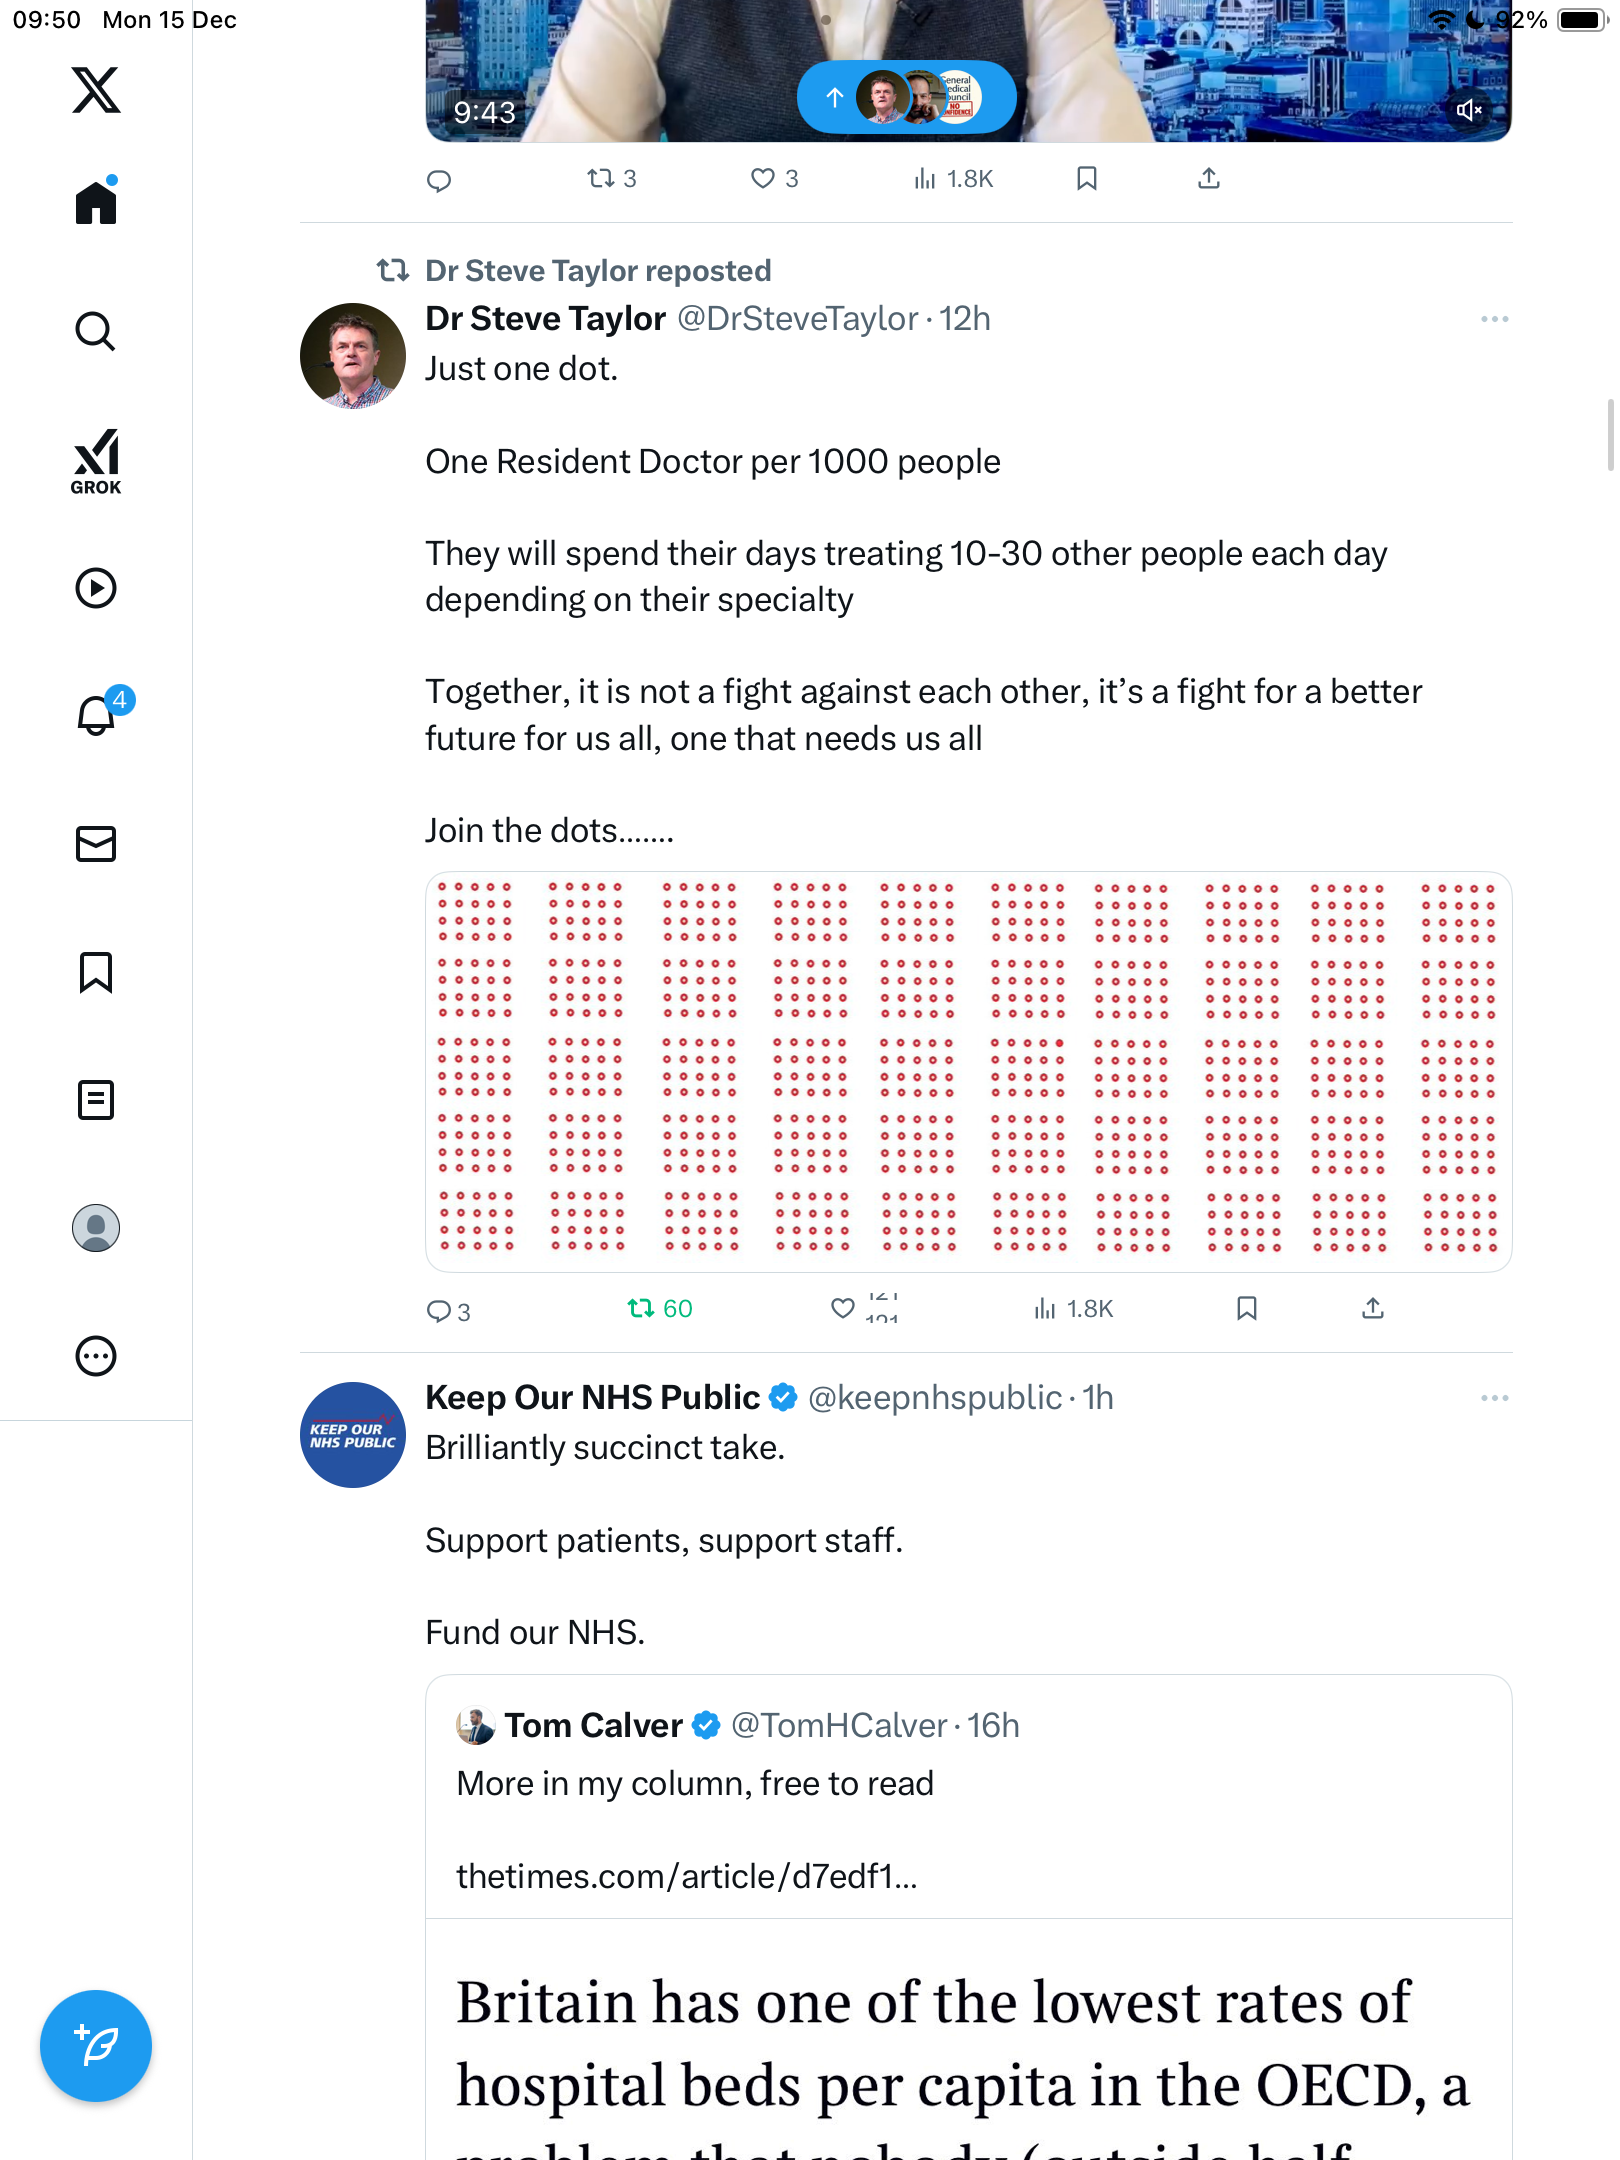Go to Home timeline
This screenshot has height=2160, width=1620.
96,202
